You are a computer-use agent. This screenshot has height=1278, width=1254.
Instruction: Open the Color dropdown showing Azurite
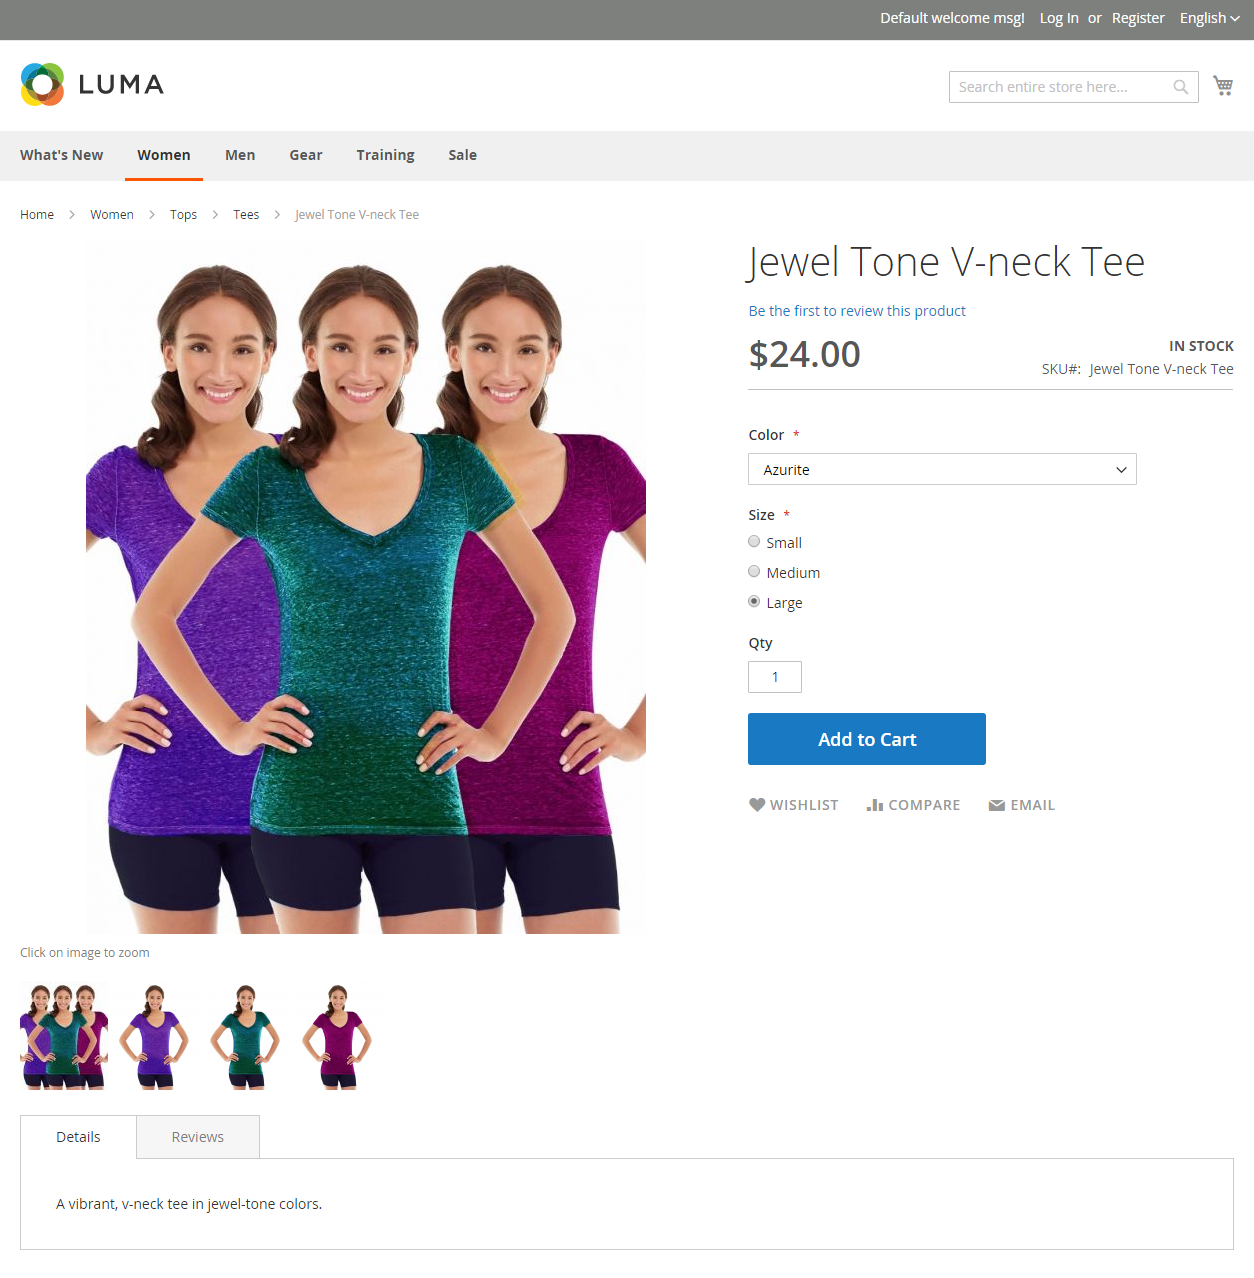[942, 469]
